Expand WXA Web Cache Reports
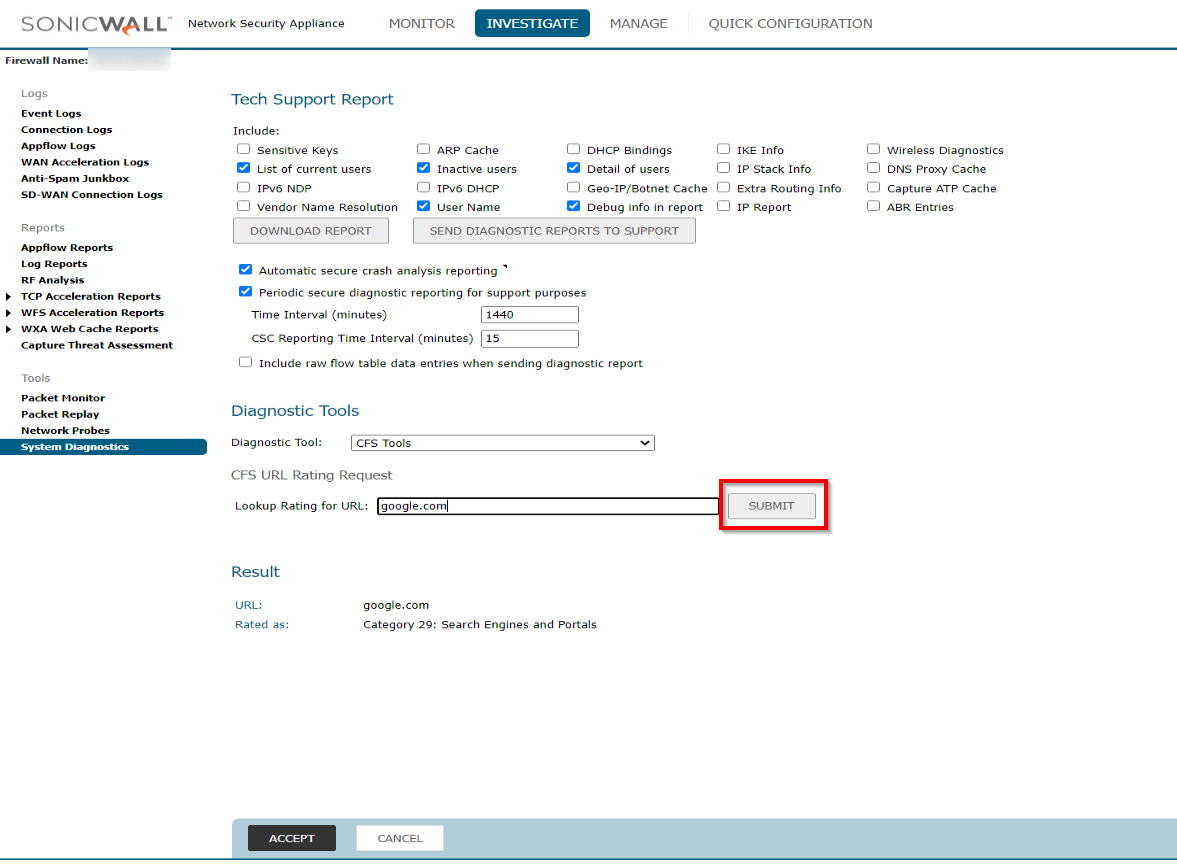 9,329
